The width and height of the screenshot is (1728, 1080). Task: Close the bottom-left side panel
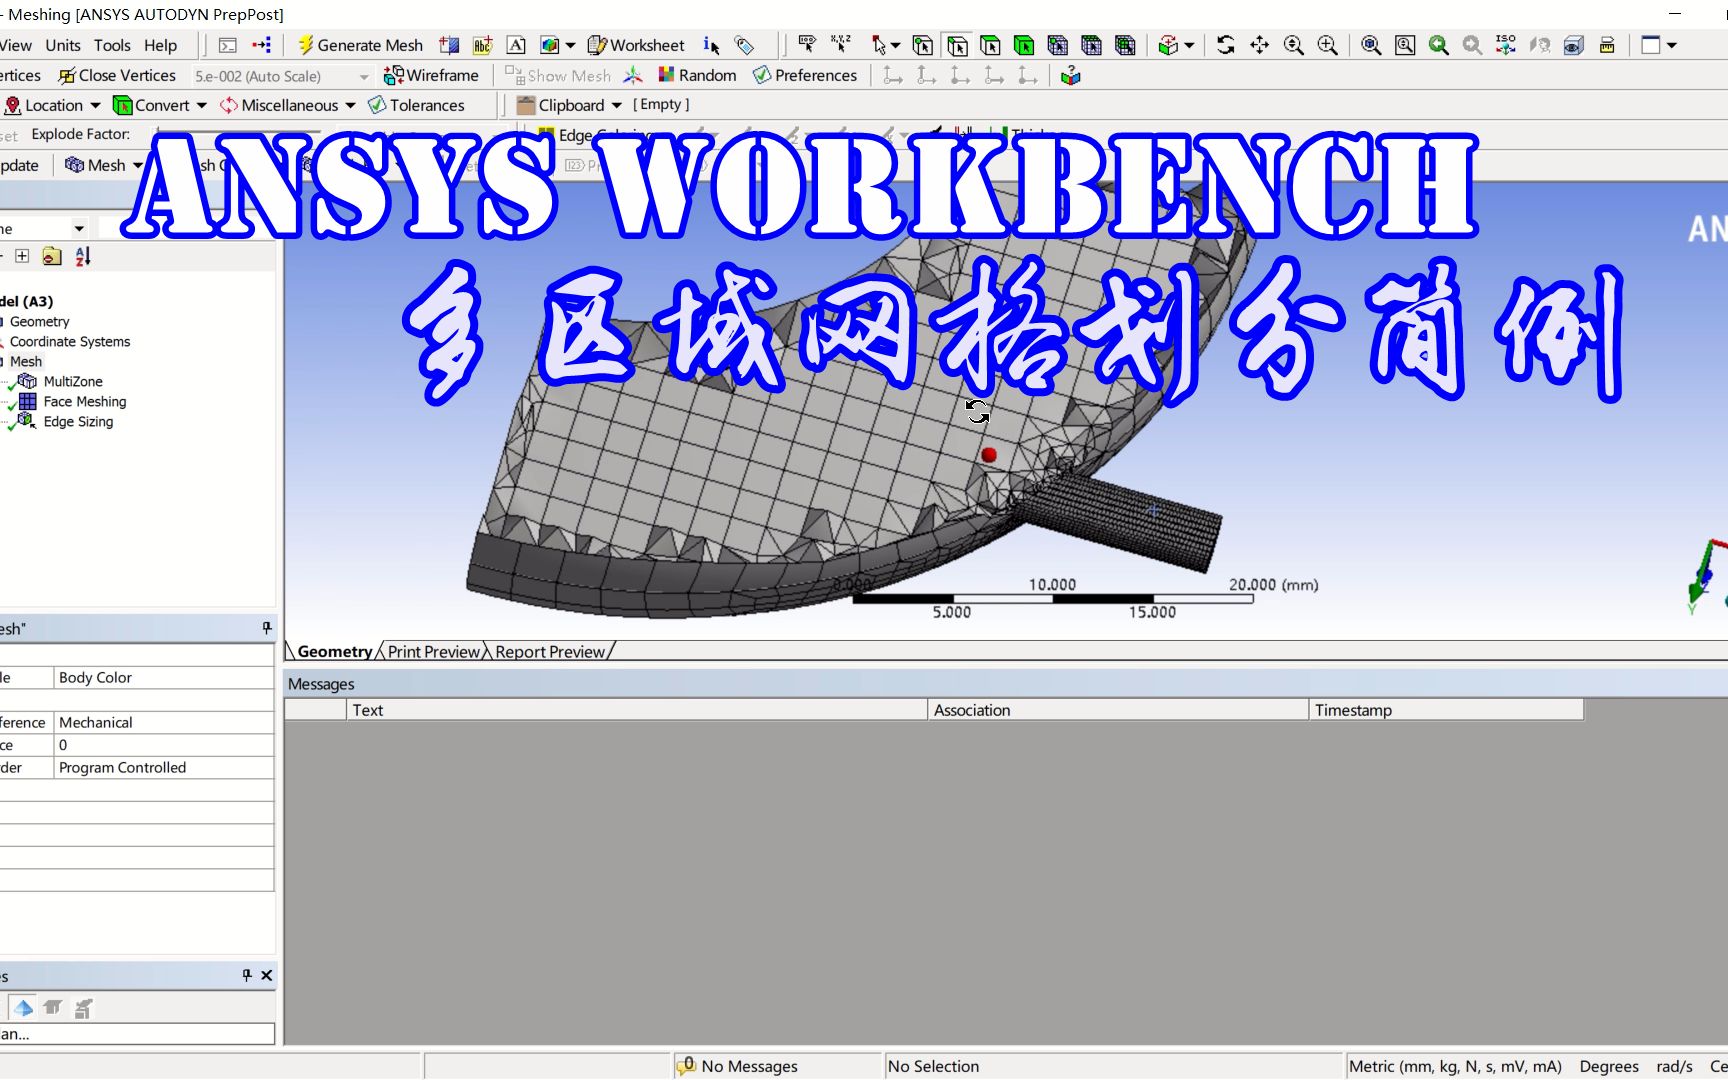point(266,975)
